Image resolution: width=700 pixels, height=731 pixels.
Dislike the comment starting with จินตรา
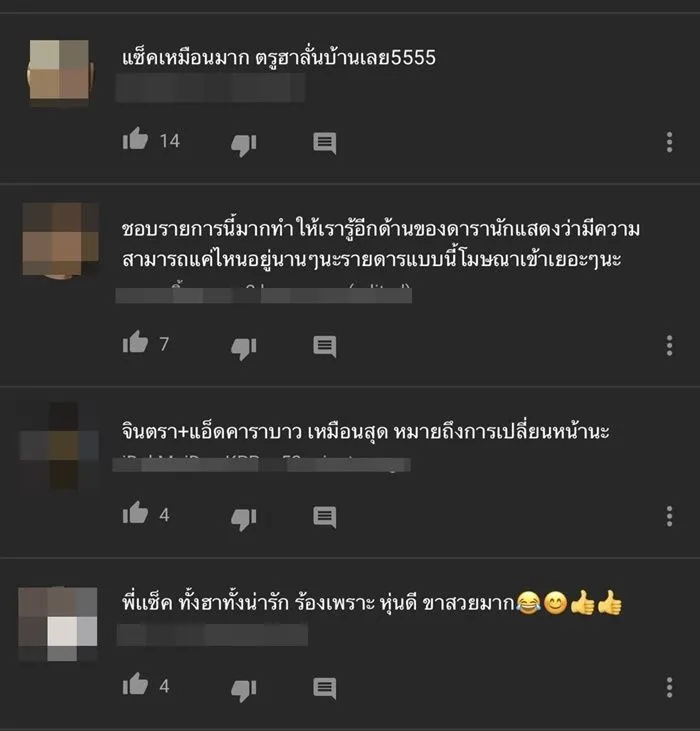coord(244,519)
